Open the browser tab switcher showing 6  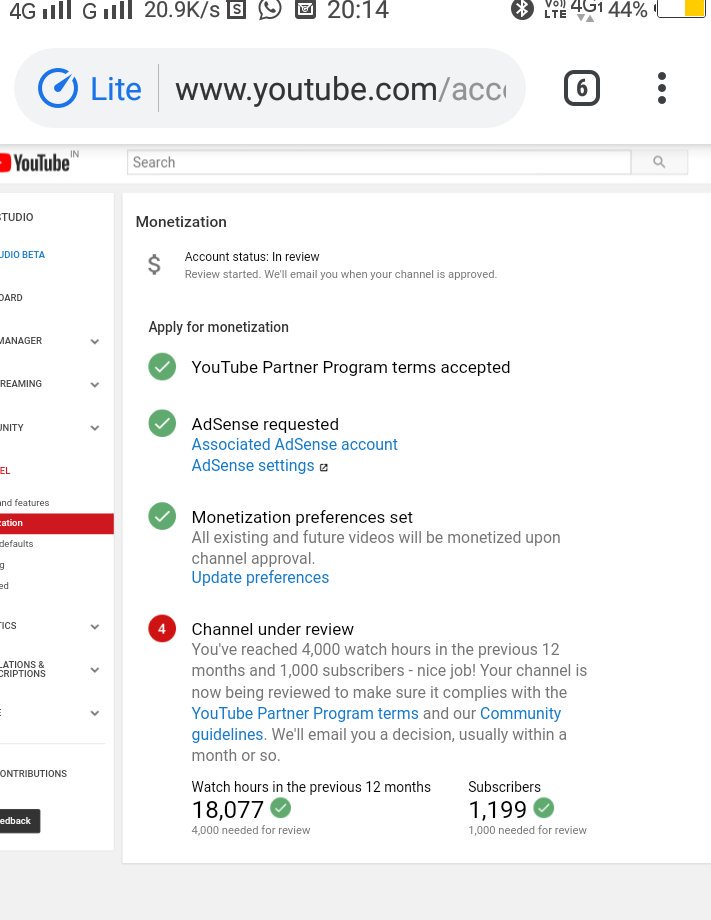click(x=581, y=88)
